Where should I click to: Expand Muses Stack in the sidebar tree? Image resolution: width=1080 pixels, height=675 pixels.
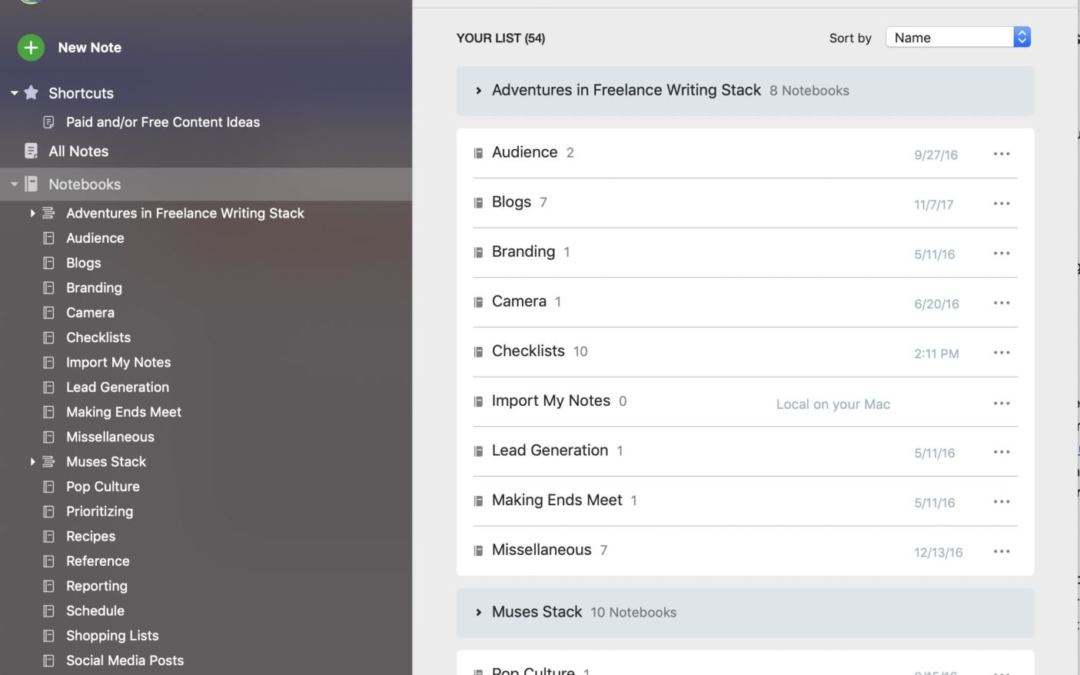click(32, 462)
